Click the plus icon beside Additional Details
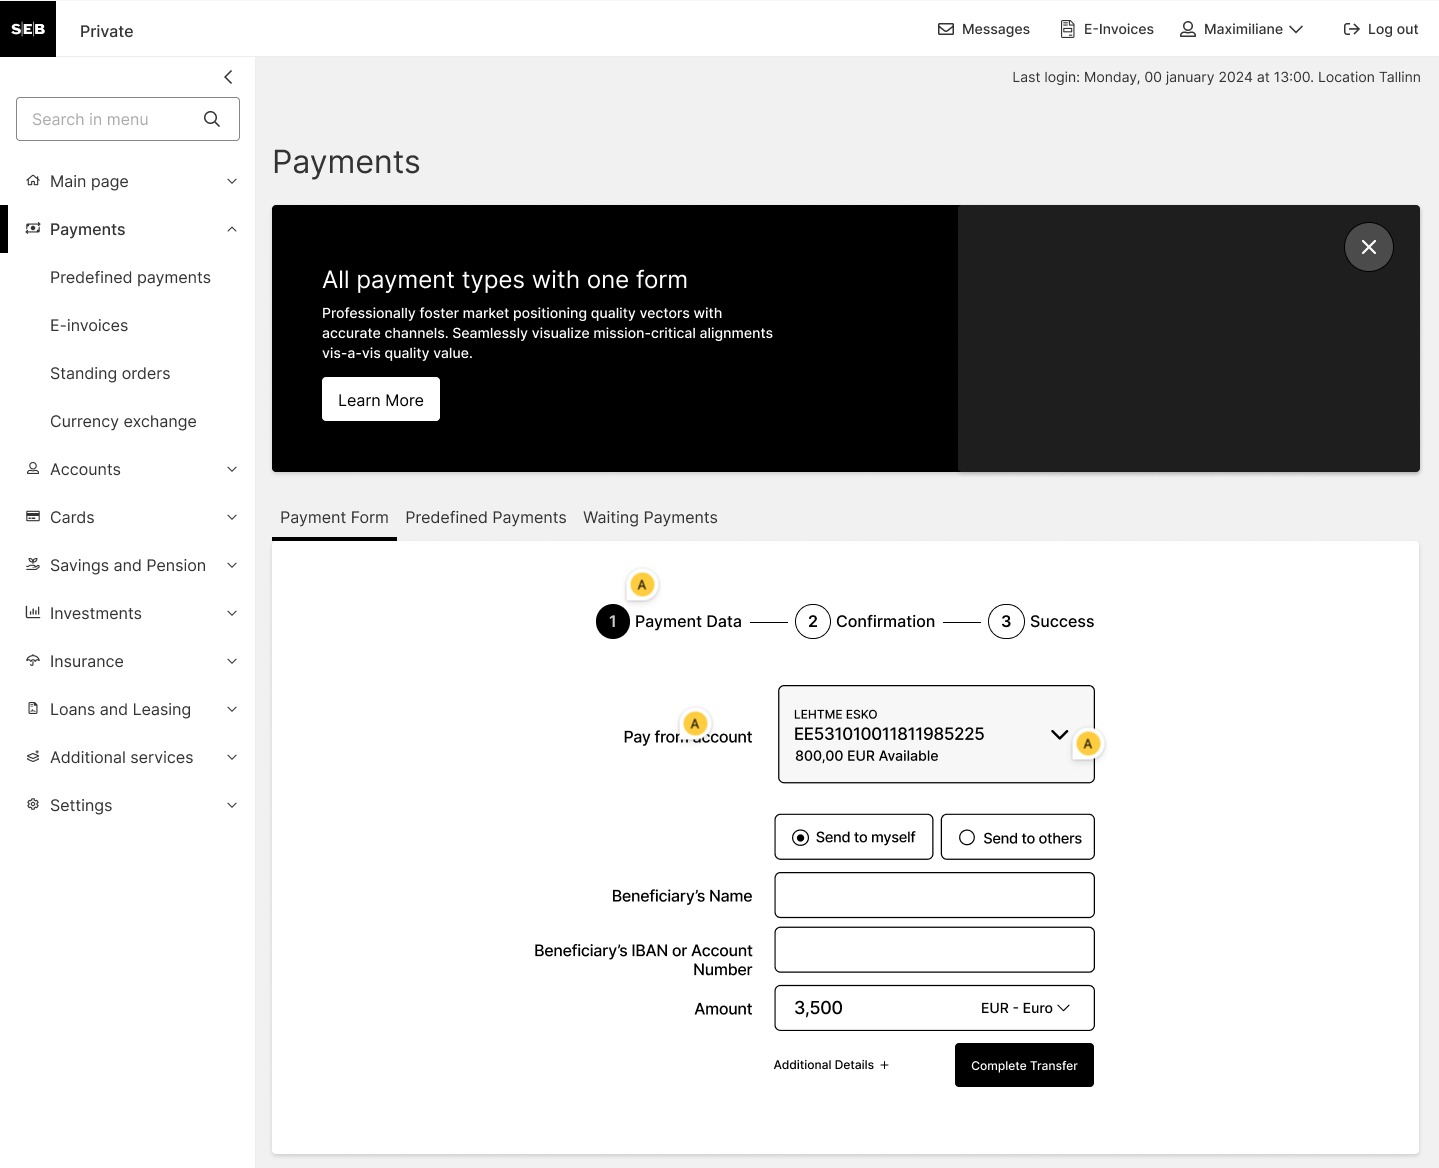 coord(884,1065)
